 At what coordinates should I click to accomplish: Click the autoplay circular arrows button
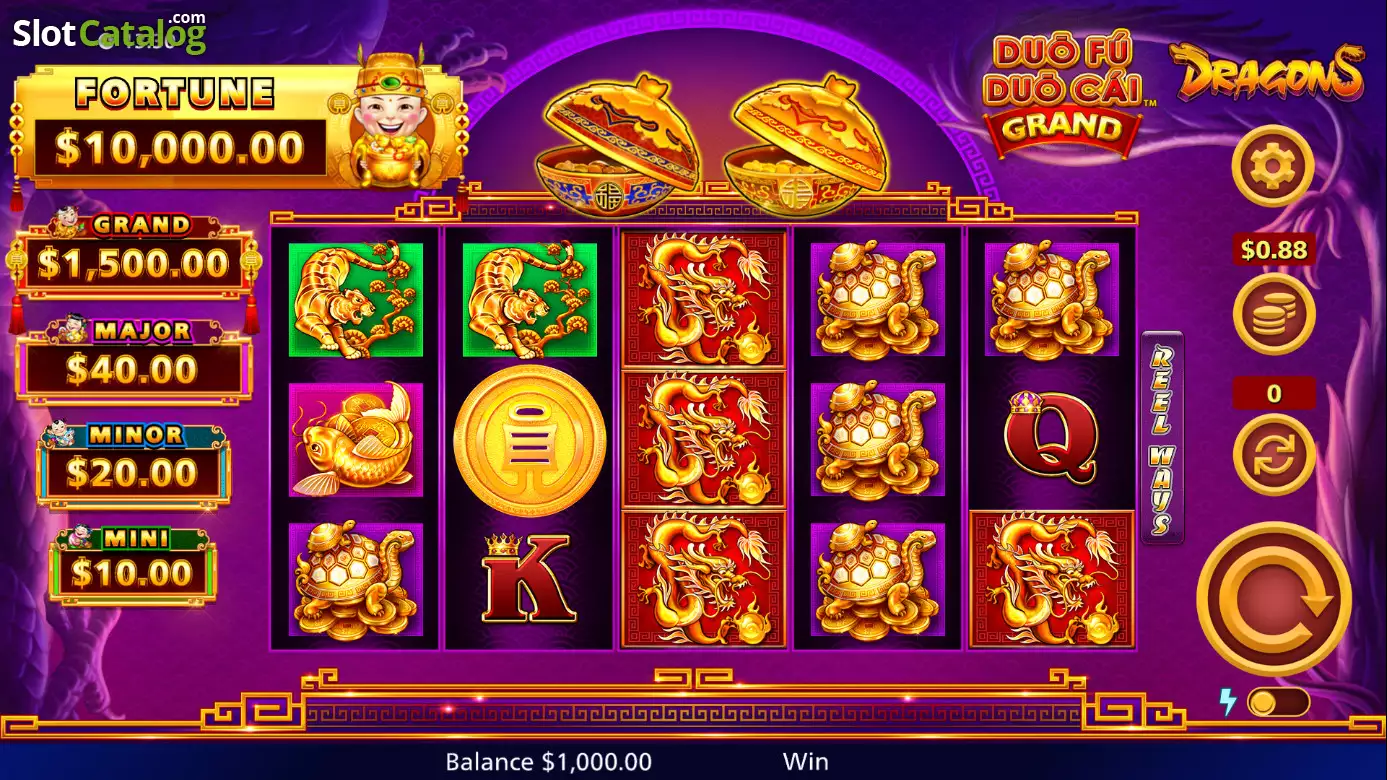point(1273,454)
